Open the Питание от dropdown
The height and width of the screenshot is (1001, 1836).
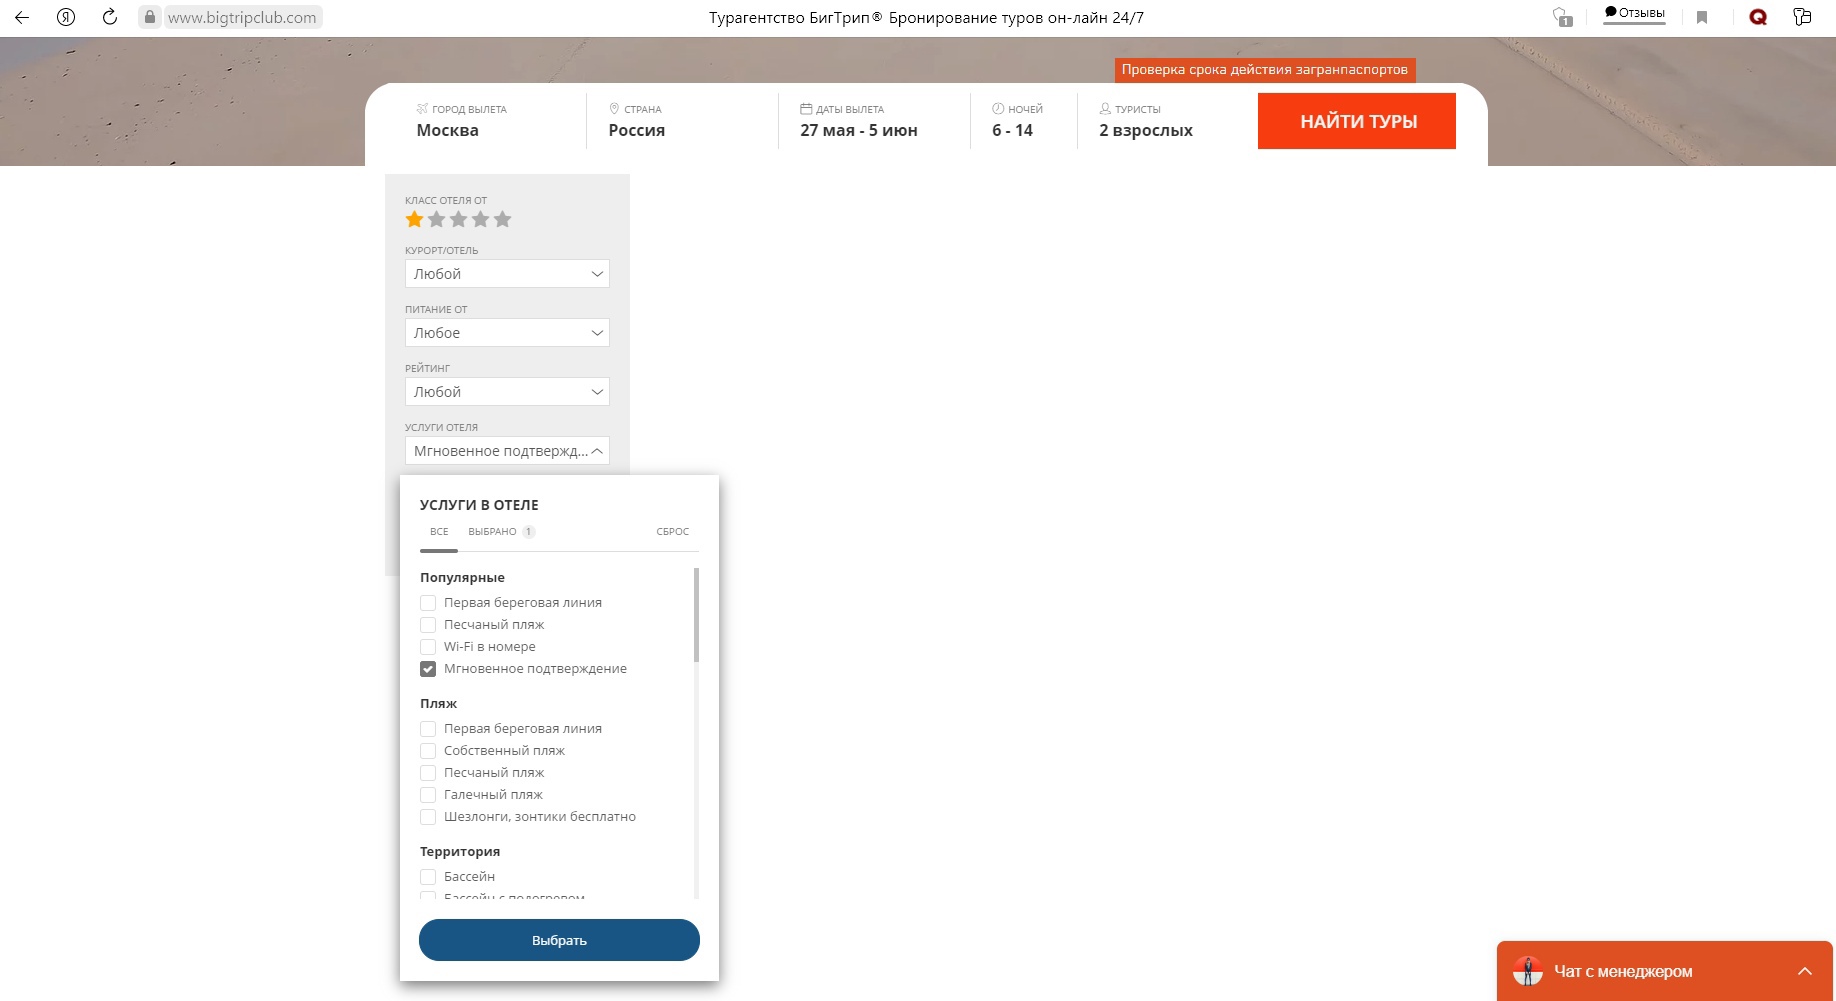pyautogui.click(x=507, y=333)
